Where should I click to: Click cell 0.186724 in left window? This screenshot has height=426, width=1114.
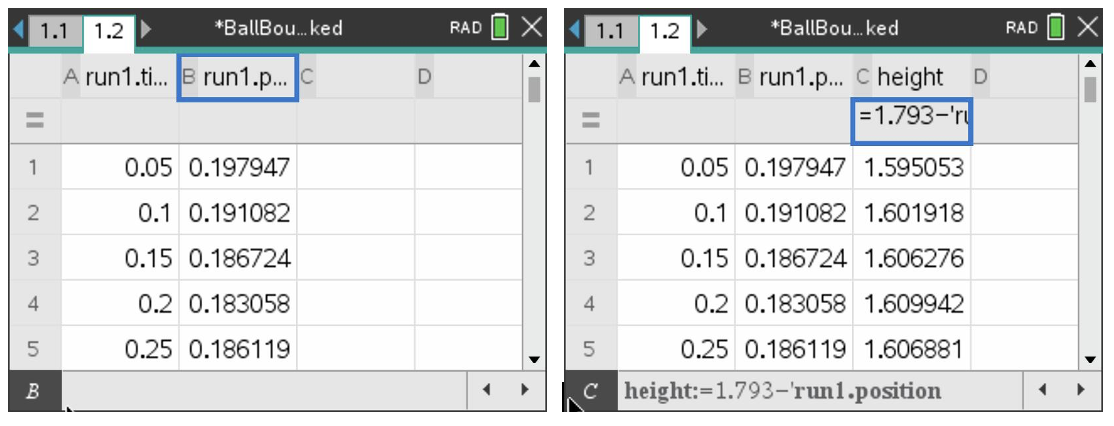[238, 258]
